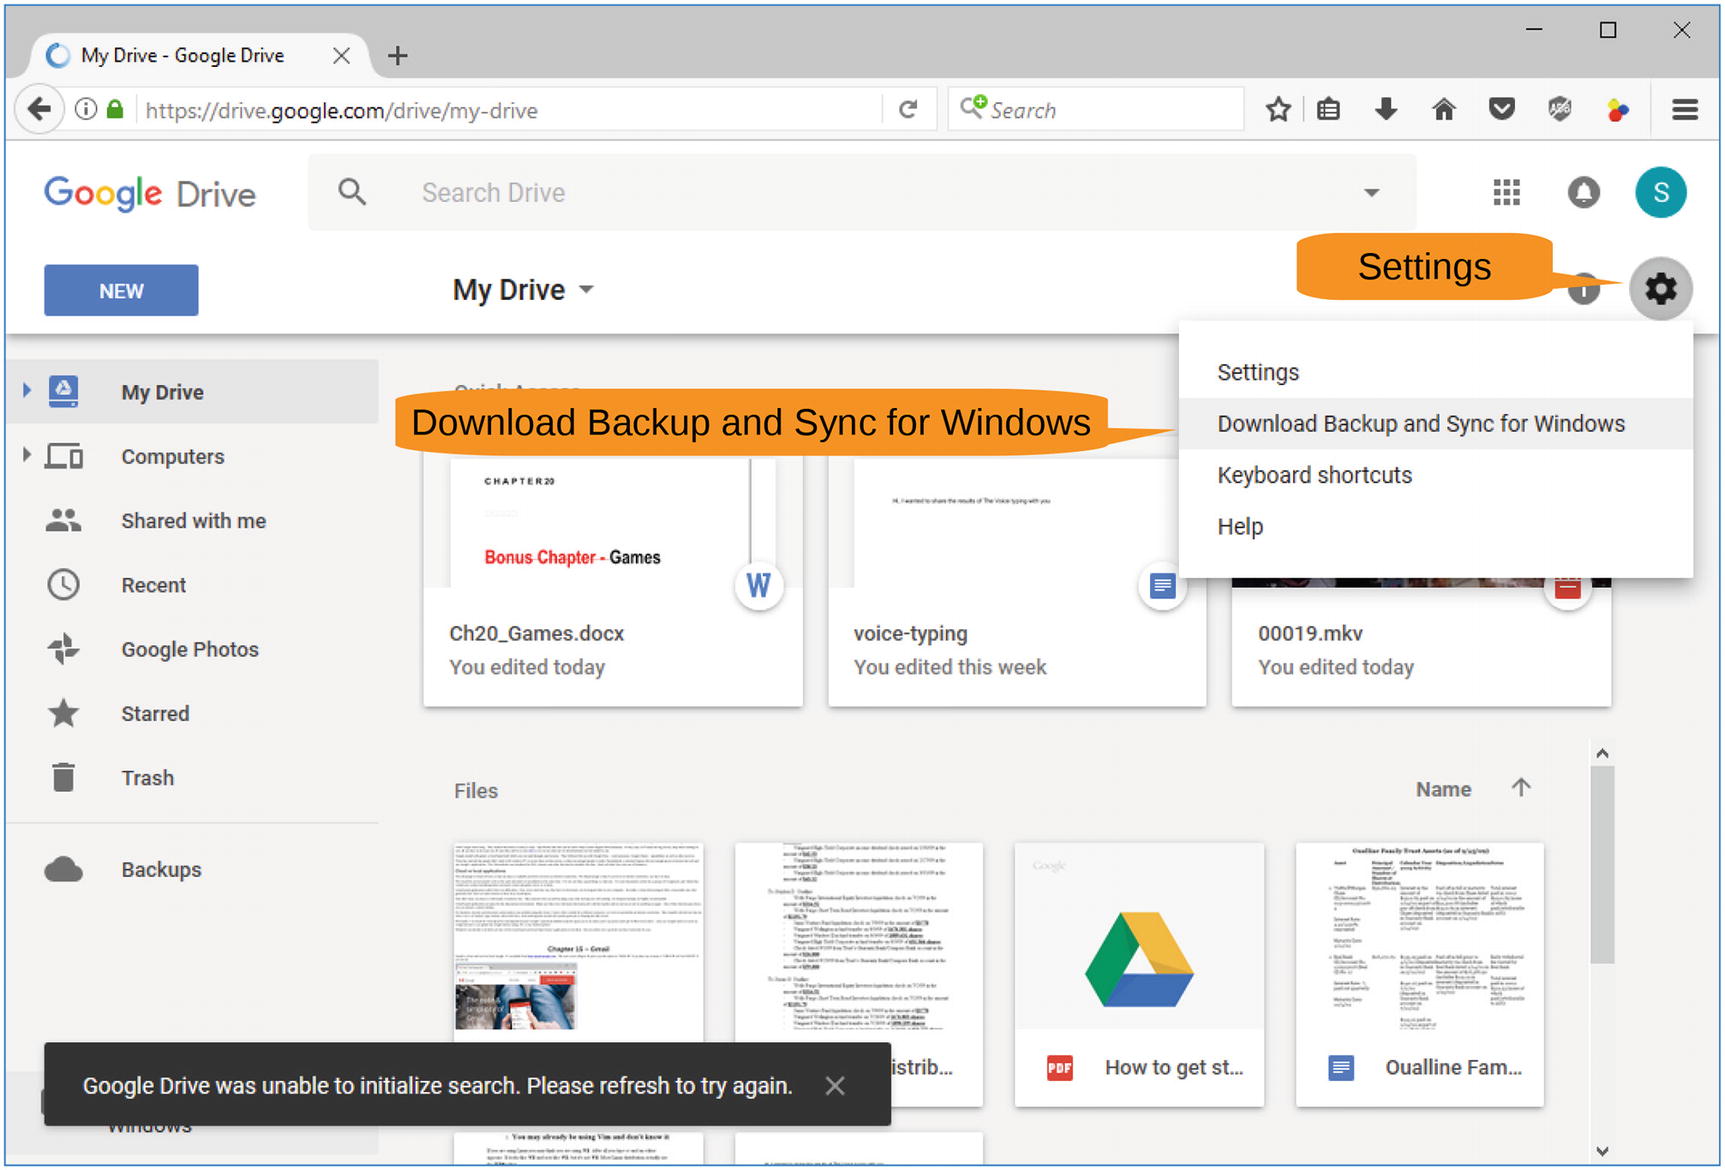The width and height of the screenshot is (1725, 1170).
Task: Open Backups in the sidebar
Action: point(192,869)
